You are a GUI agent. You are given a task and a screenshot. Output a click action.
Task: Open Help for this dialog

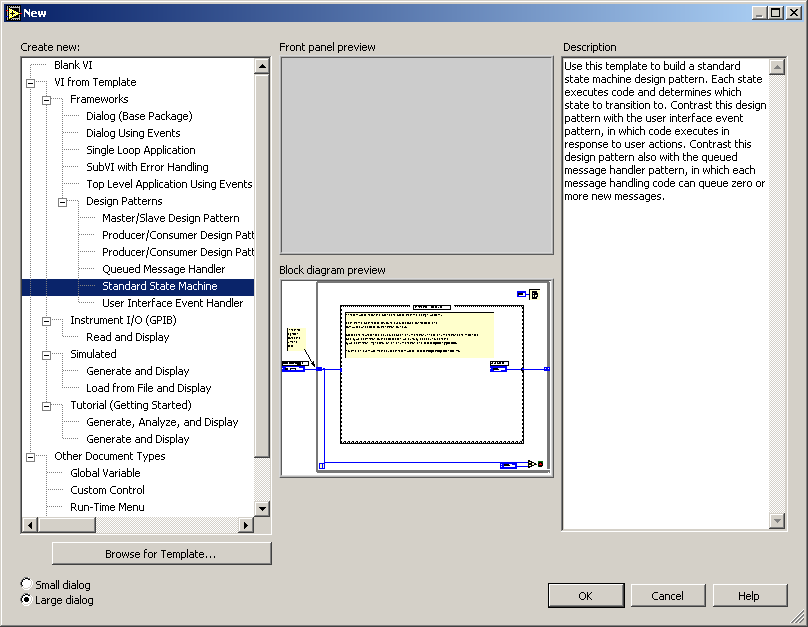(x=749, y=596)
